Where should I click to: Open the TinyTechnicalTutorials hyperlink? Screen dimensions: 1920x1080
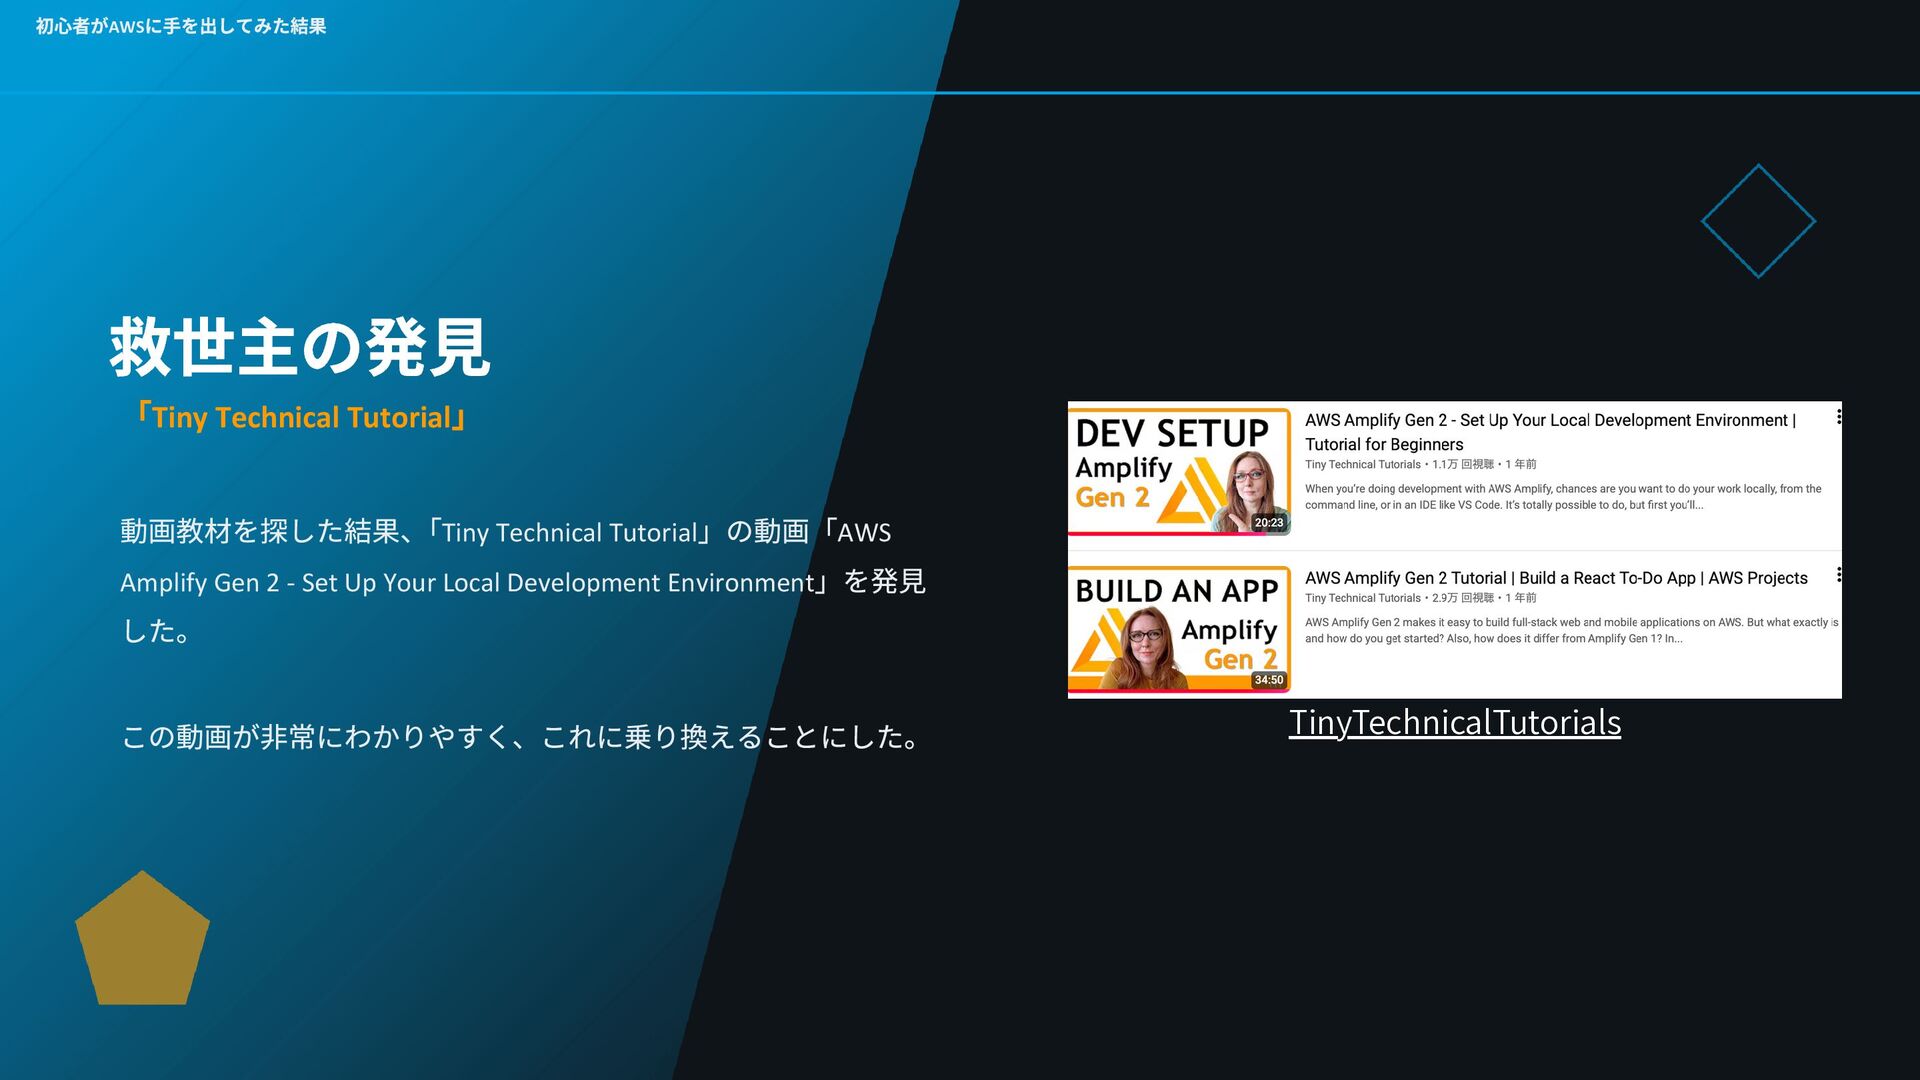(x=1454, y=722)
